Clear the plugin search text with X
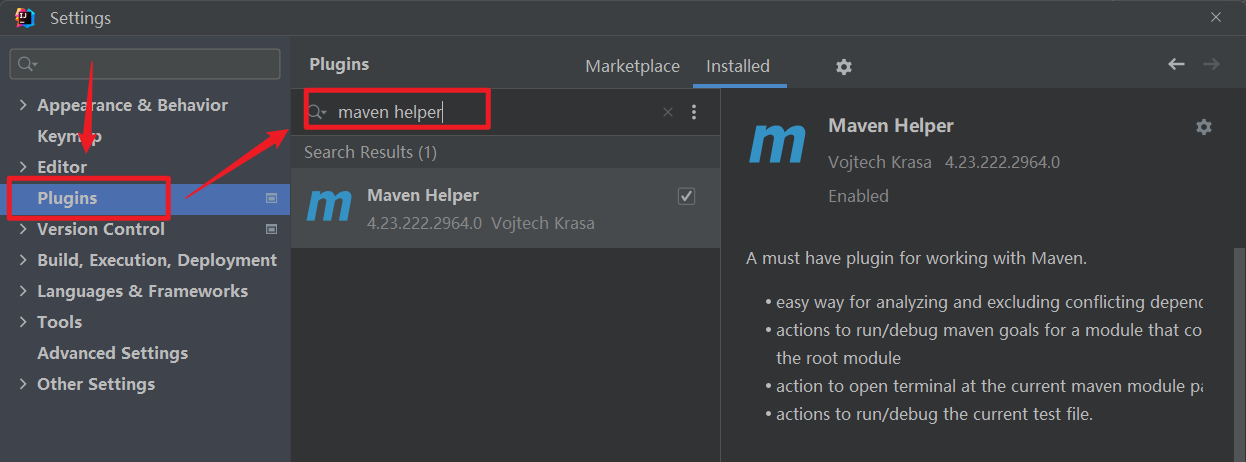The height and width of the screenshot is (462, 1246). tap(668, 112)
